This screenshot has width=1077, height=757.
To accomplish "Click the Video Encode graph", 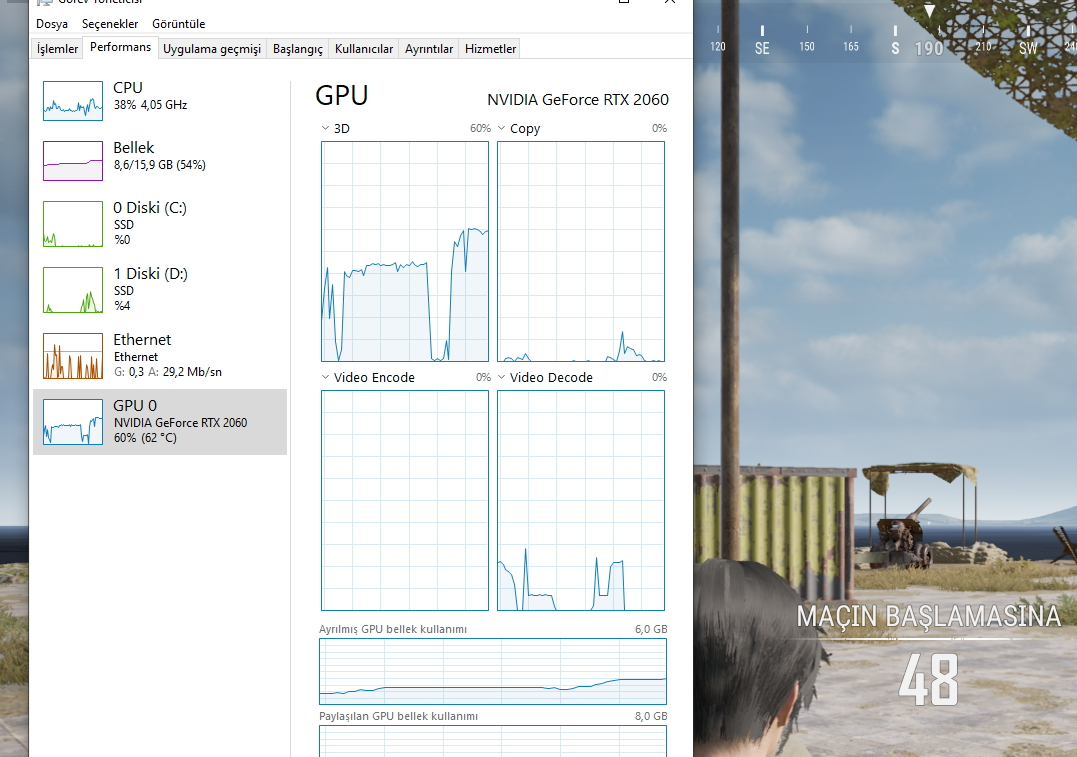I will 405,500.
